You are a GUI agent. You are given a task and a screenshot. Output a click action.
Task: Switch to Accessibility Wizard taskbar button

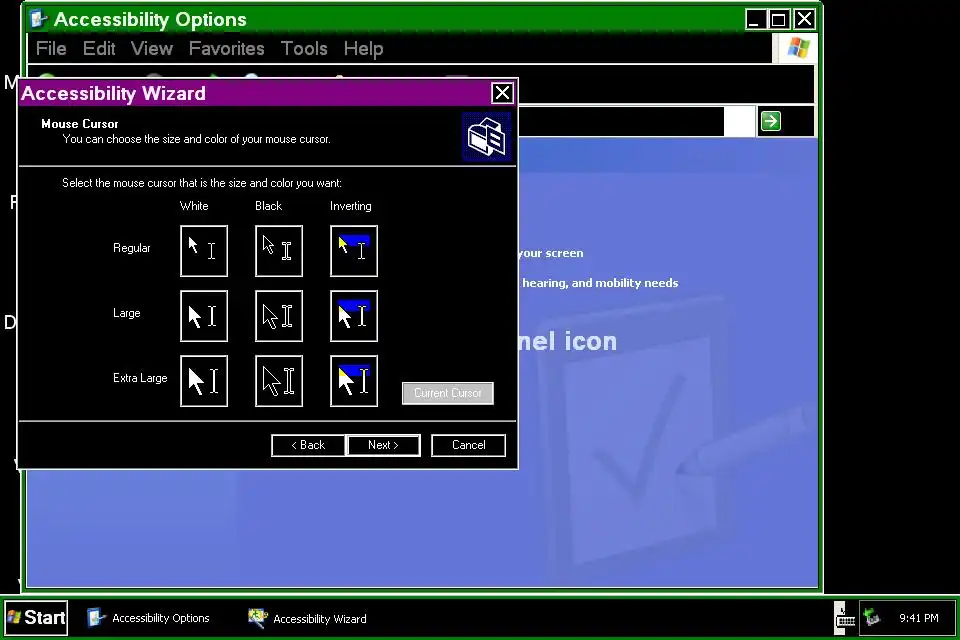point(307,619)
